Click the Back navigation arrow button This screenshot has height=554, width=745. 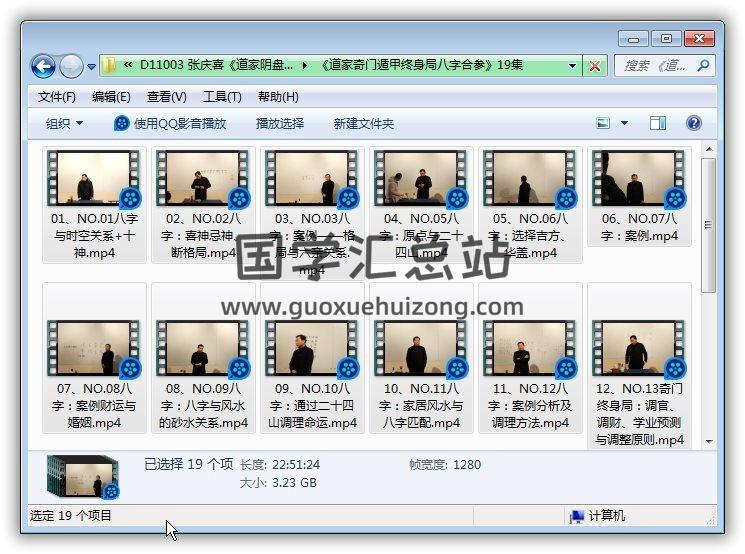(x=43, y=66)
